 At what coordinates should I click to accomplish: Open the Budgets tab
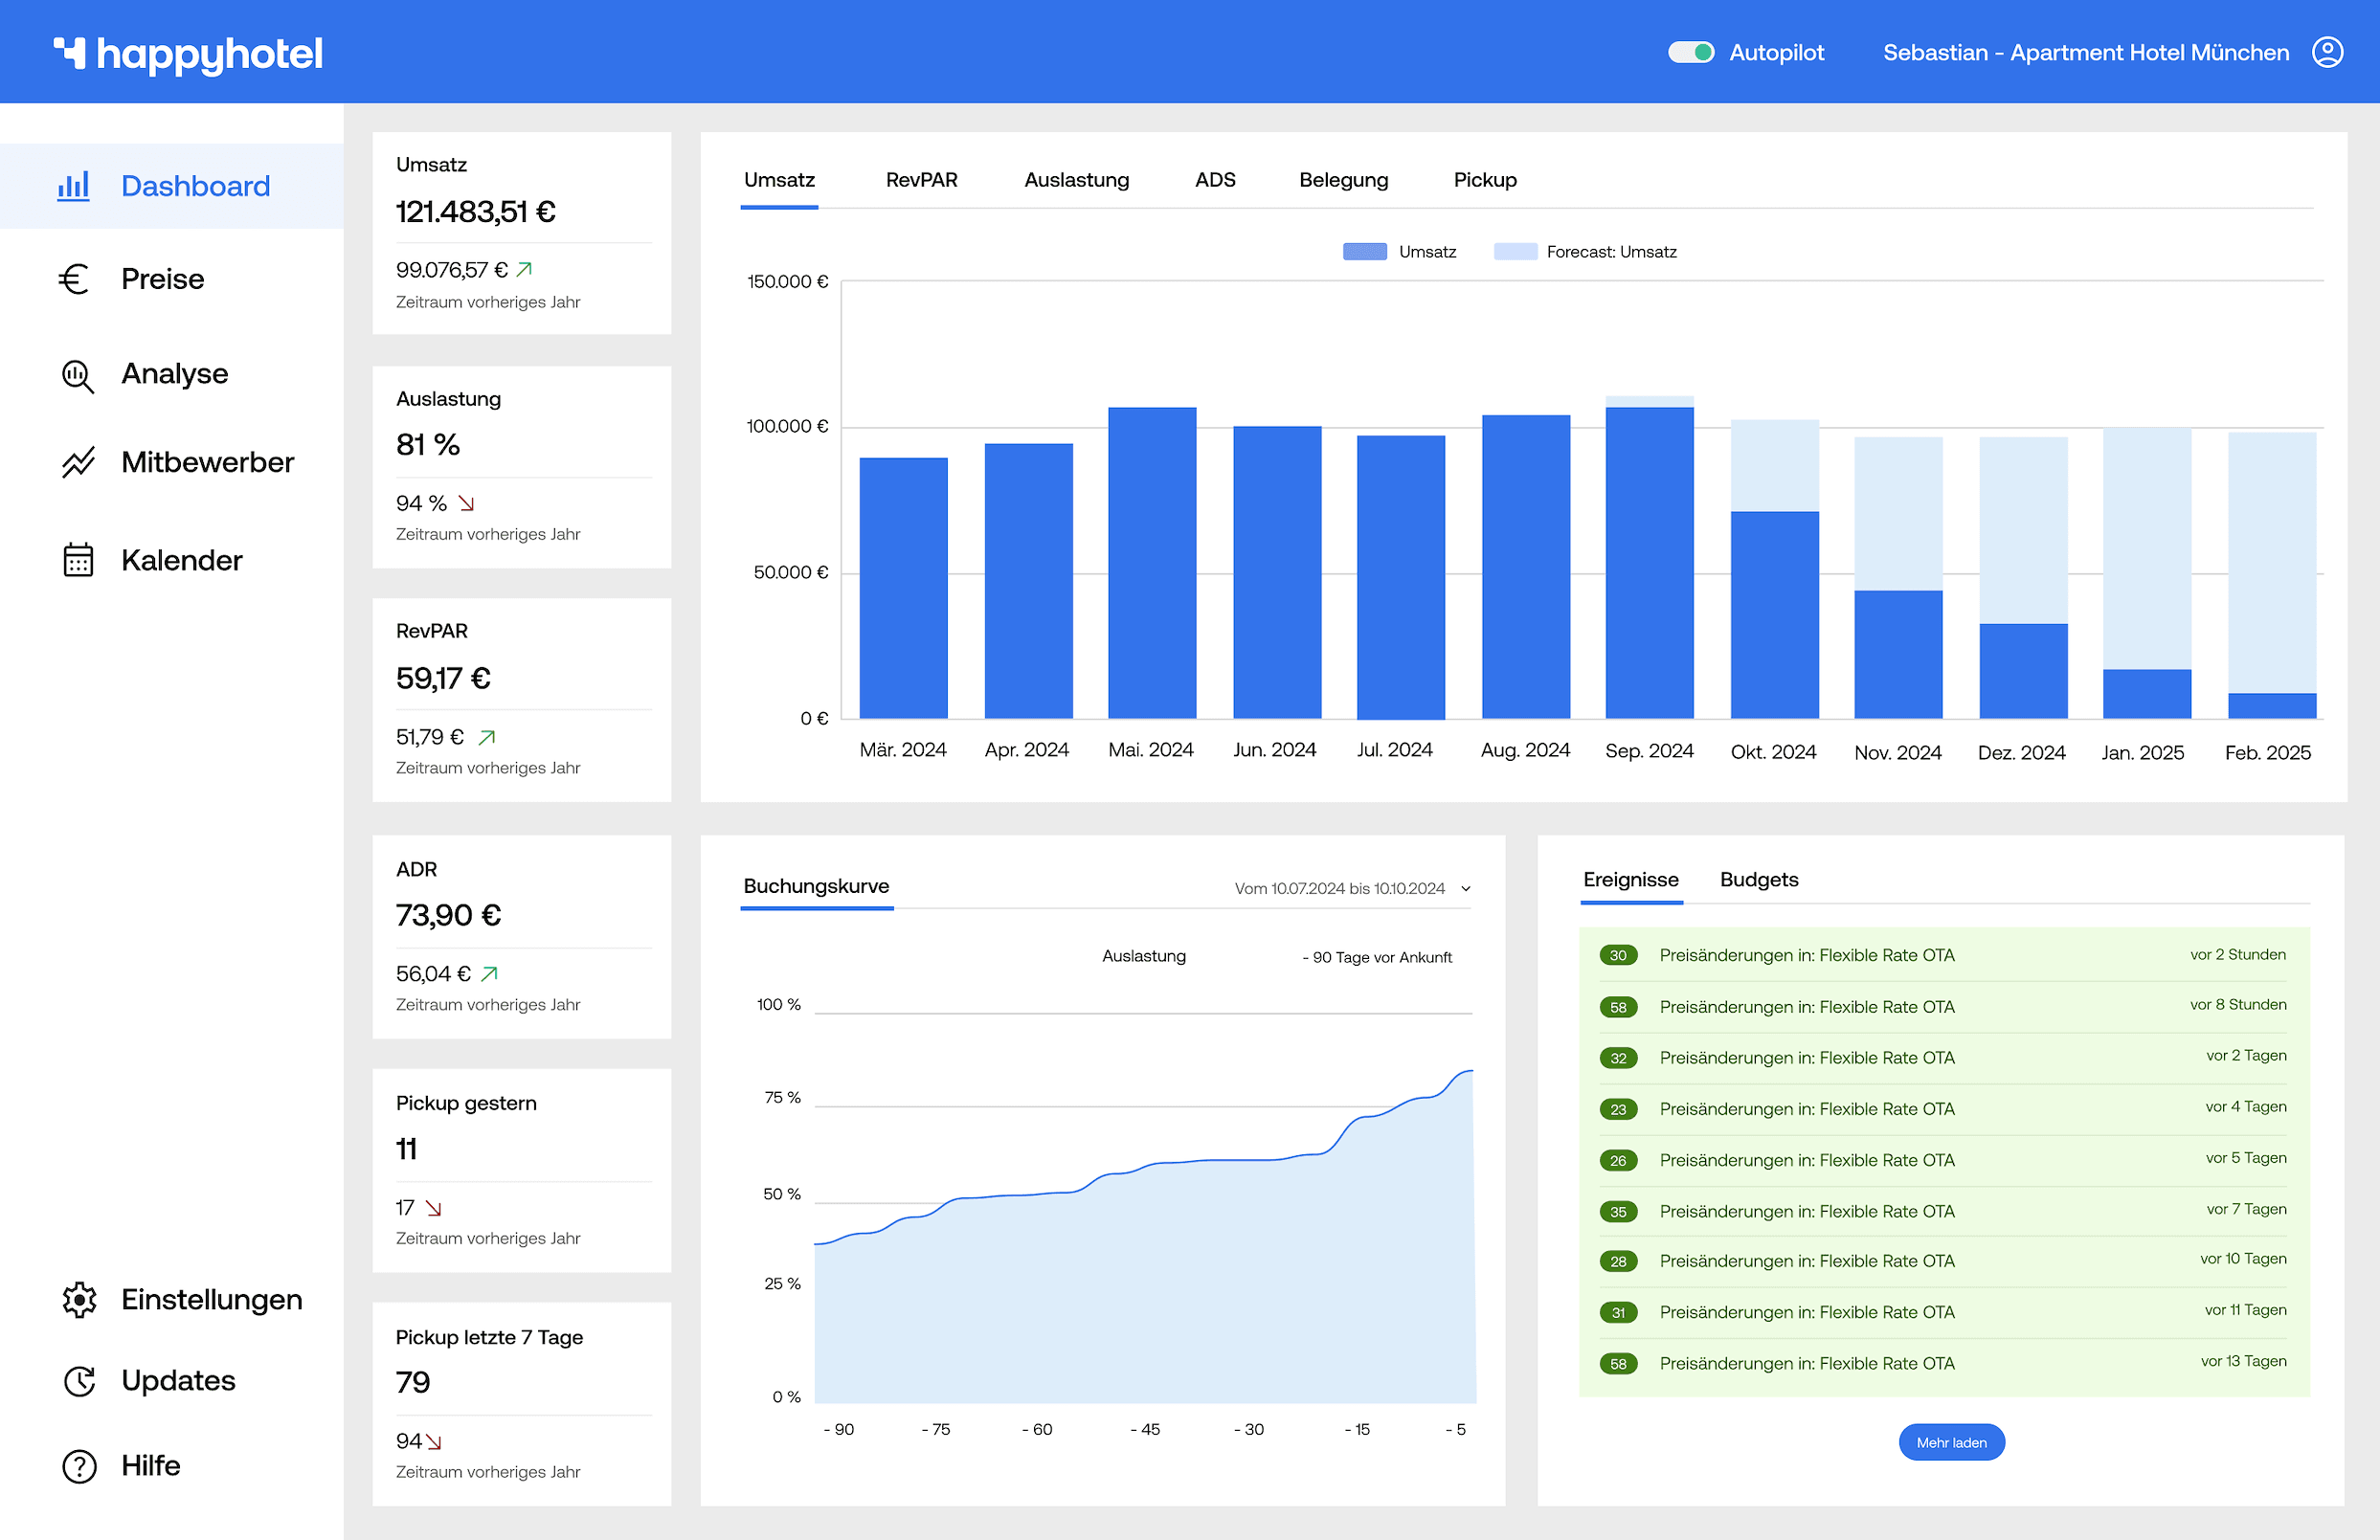coord(1758,880)
